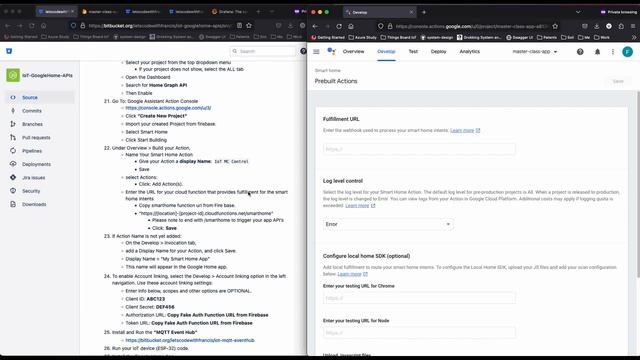Open iot-mqtt-eventhub Bitbucket link

[190, 340]
